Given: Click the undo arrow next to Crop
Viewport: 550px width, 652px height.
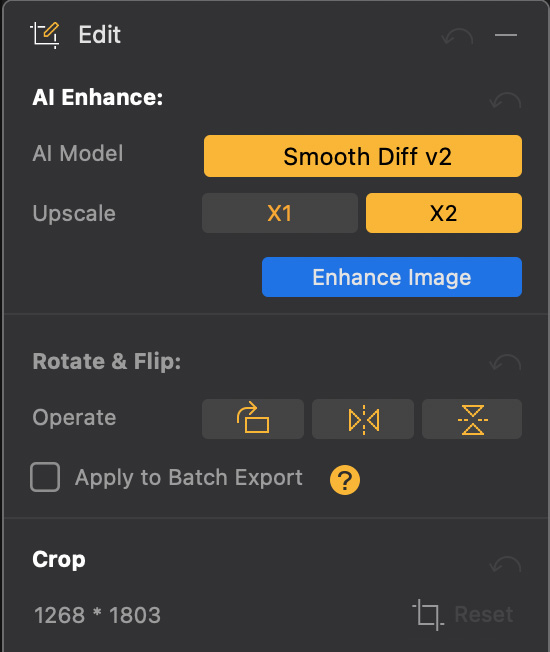Looking at the screenshot, I should pyautogui.click(x=505, y=565).
